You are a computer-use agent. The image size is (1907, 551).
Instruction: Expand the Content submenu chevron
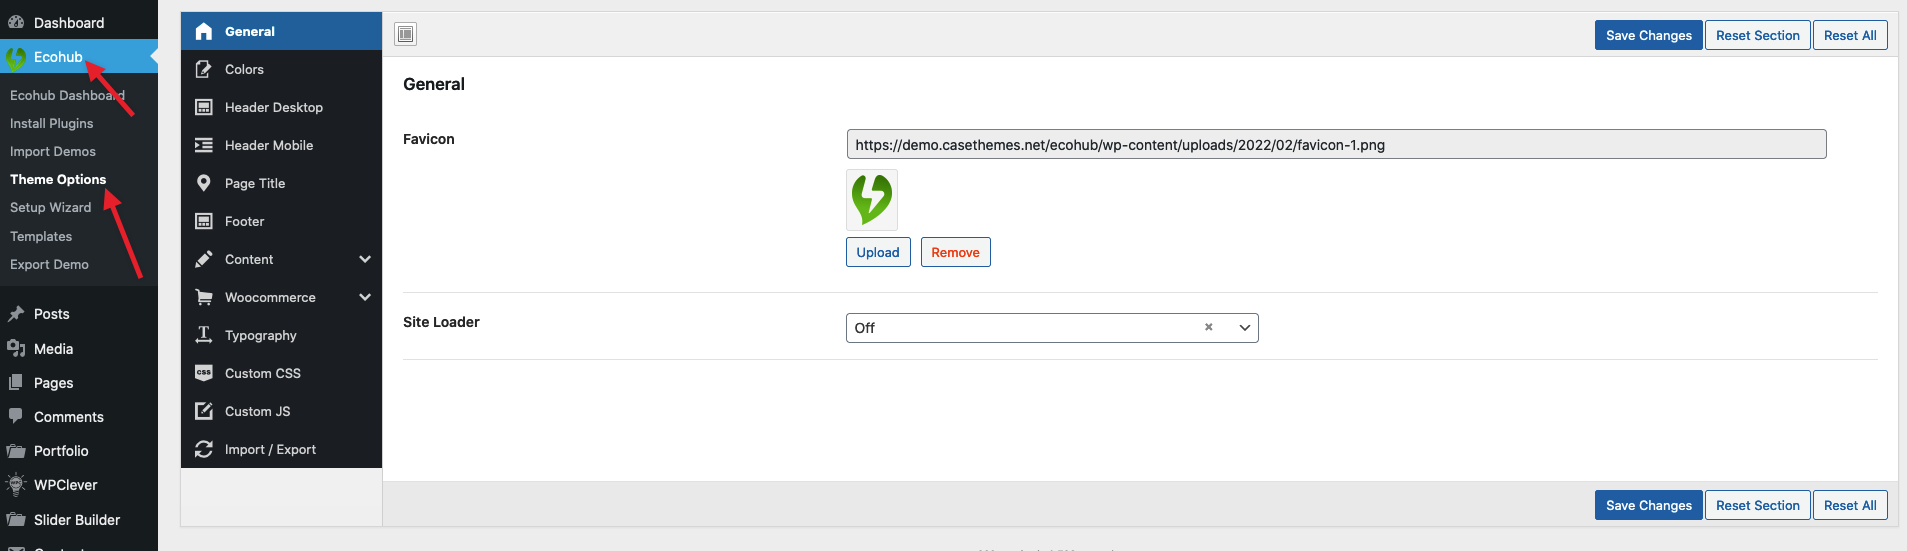coord(365,259)
